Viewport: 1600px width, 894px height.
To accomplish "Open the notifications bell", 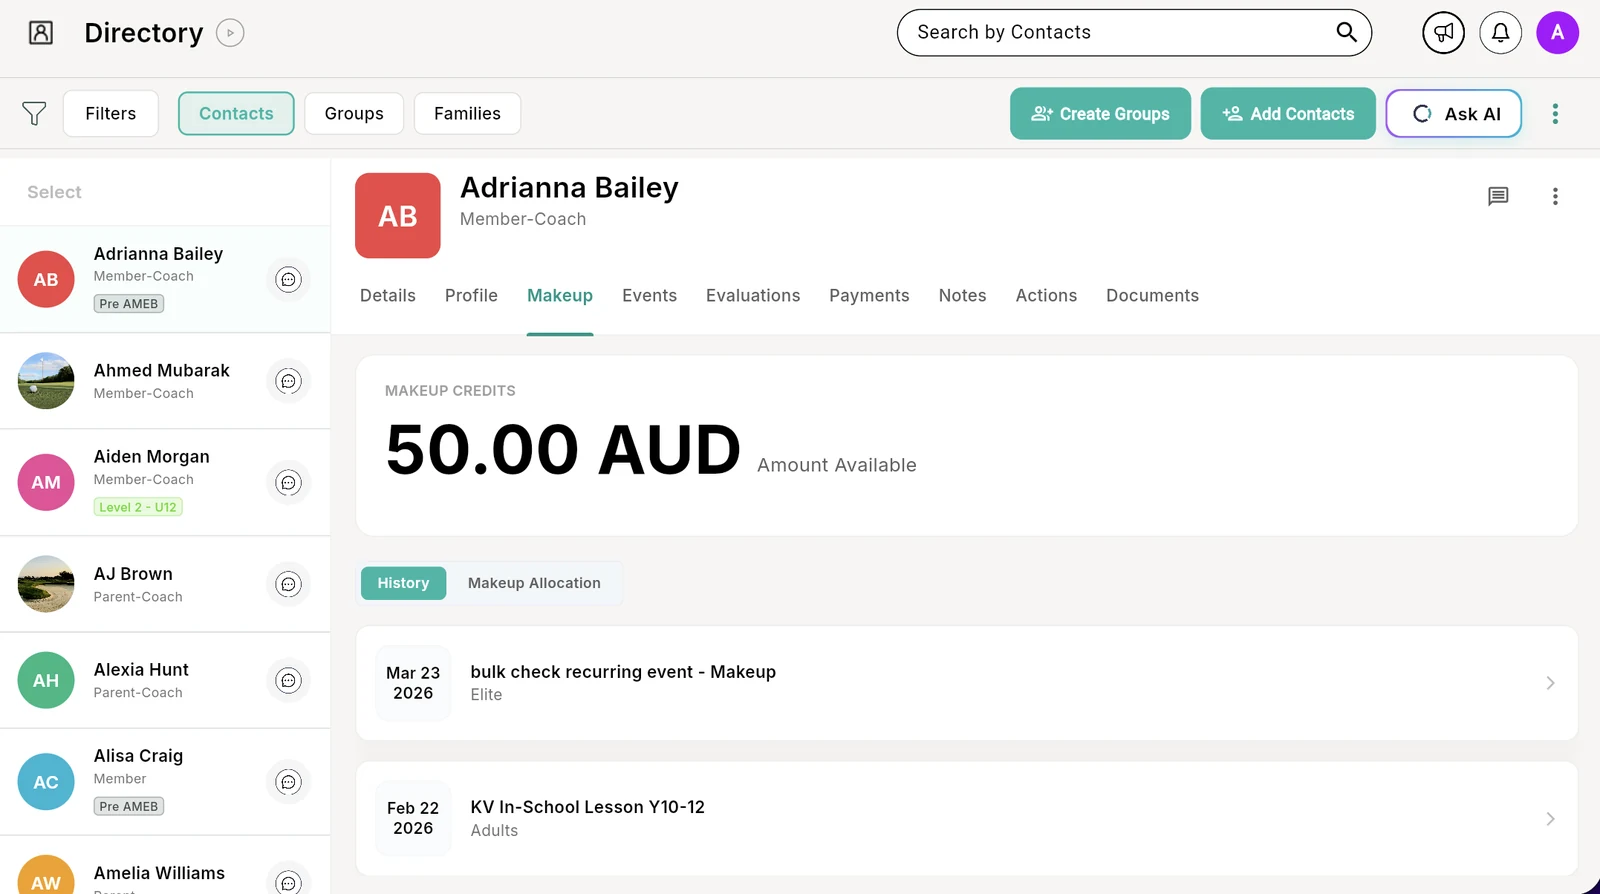I will coord(1500,33).
